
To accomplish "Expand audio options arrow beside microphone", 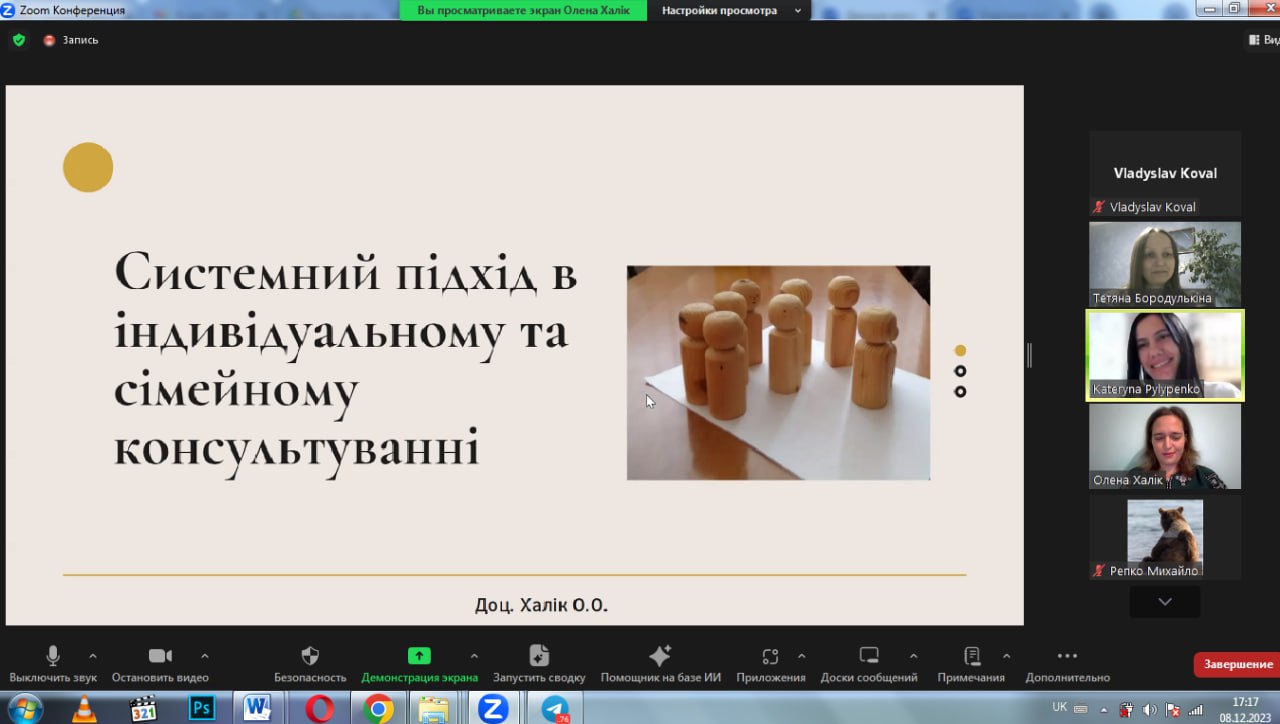I will [x=93, y=656].
